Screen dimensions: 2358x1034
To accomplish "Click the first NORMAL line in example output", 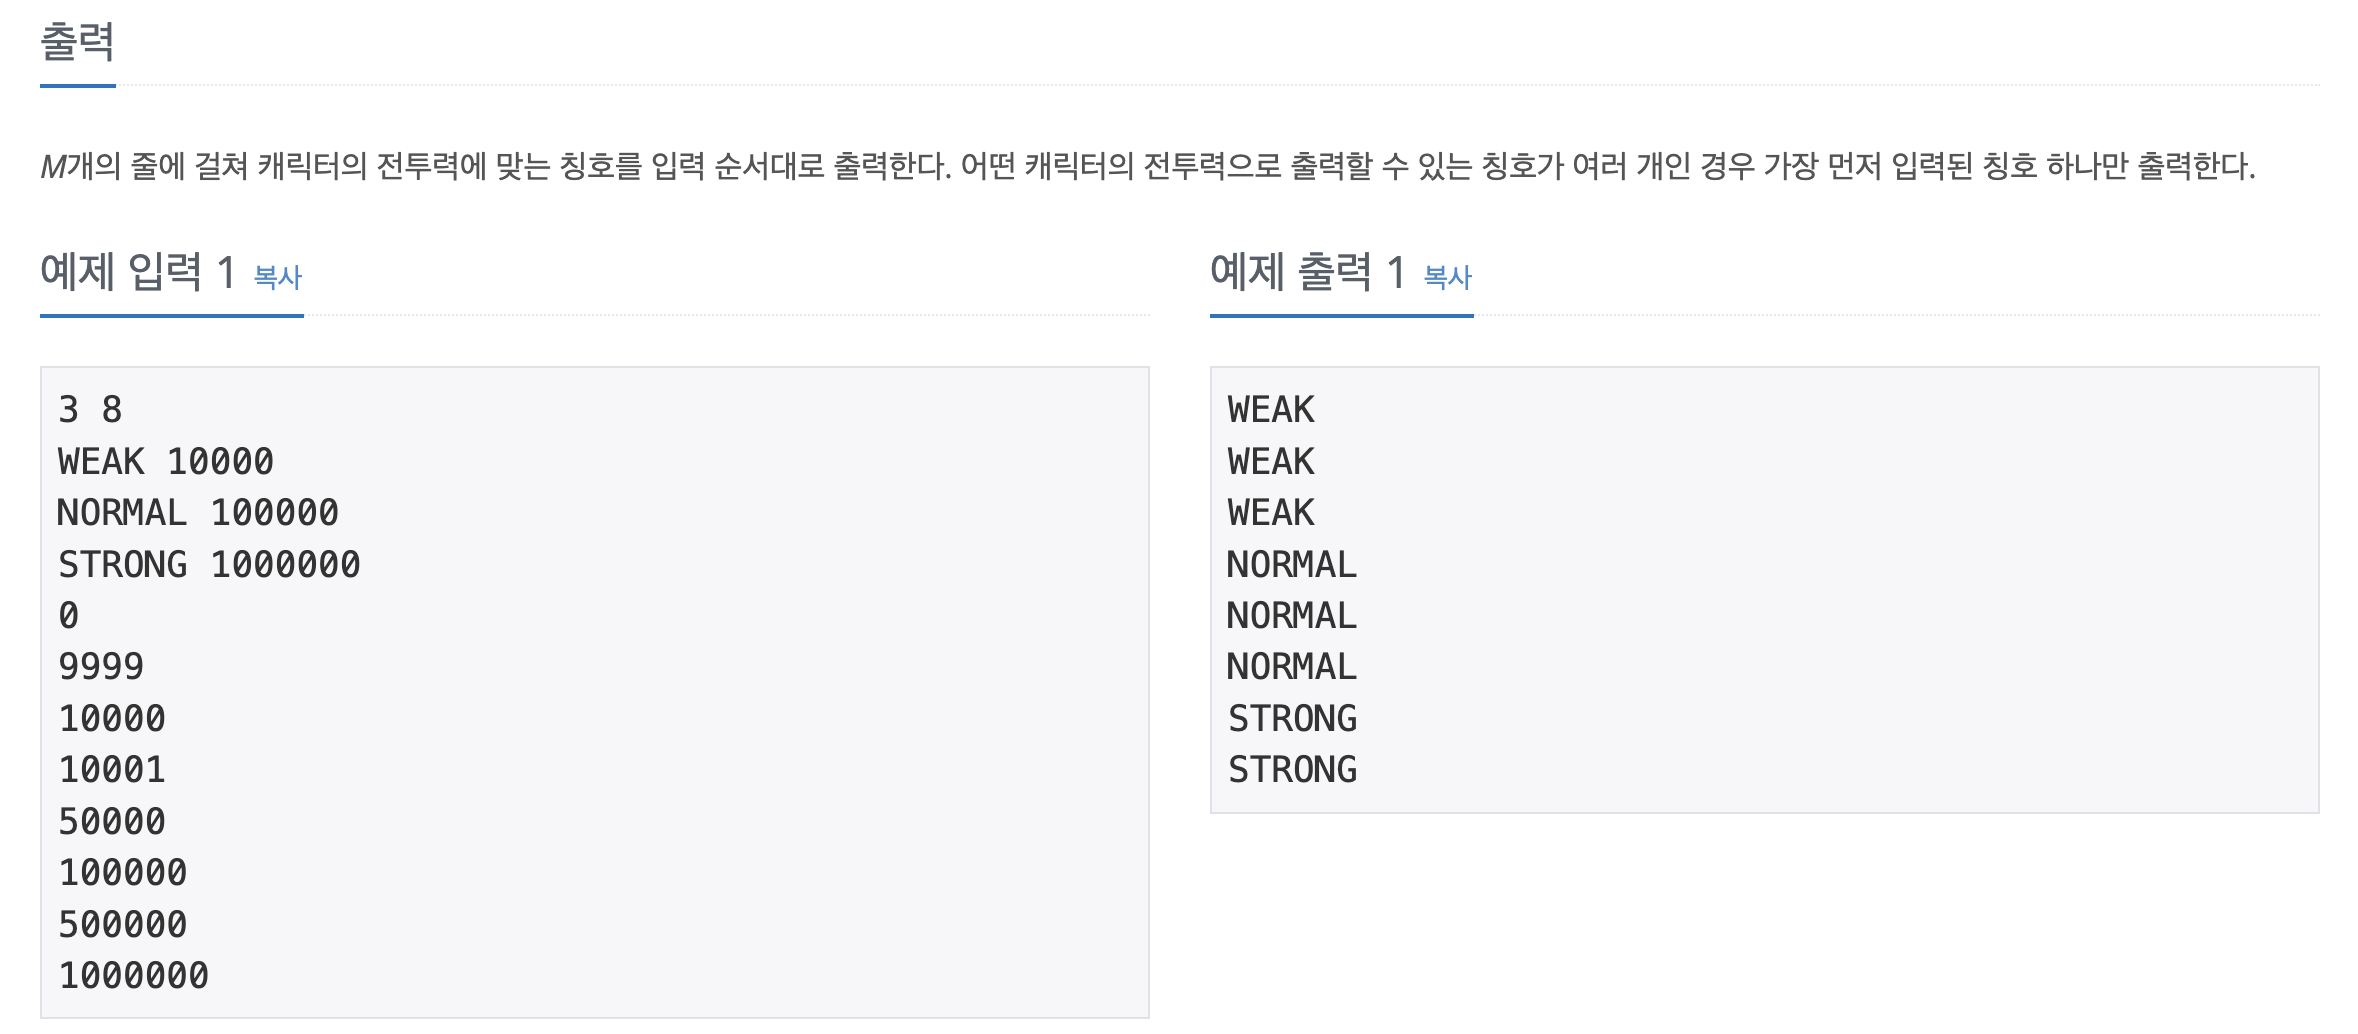I will (1293, 564).
